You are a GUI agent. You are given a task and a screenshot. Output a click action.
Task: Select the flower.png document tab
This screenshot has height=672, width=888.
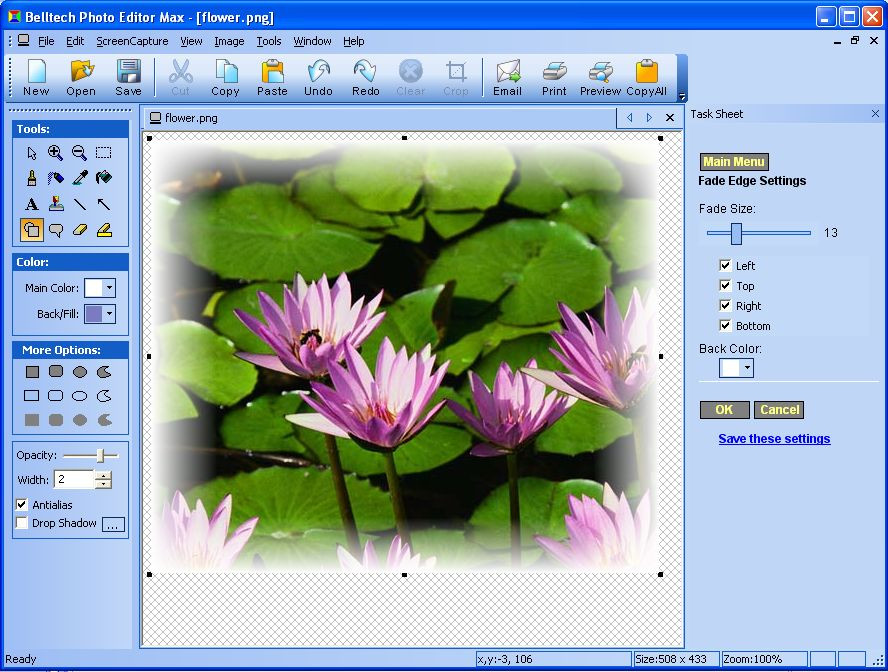184,118
